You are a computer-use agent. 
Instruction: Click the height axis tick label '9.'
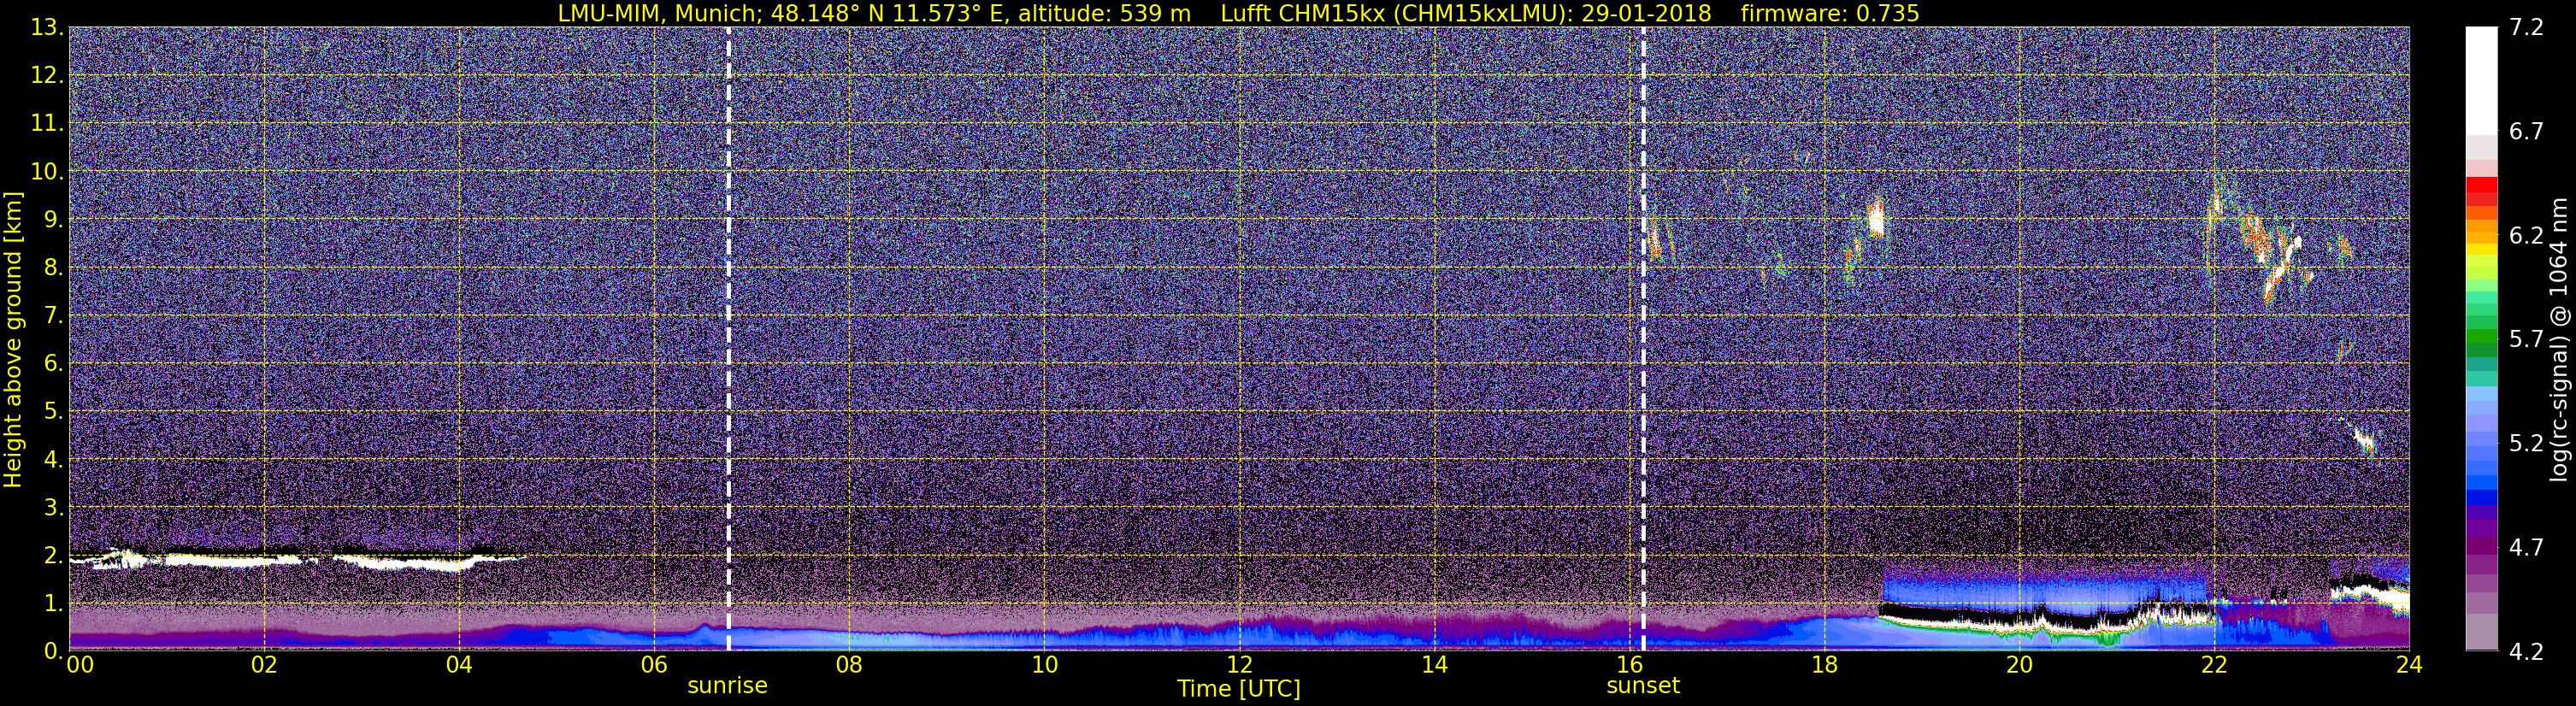pyautogui.click(x=54, y=220)
